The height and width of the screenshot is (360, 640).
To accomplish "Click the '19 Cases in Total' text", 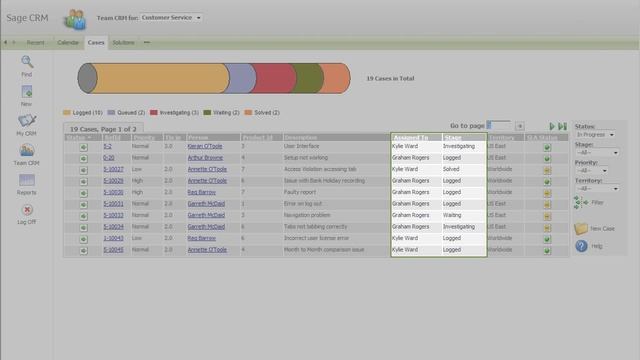I will (x=390, y=78).
